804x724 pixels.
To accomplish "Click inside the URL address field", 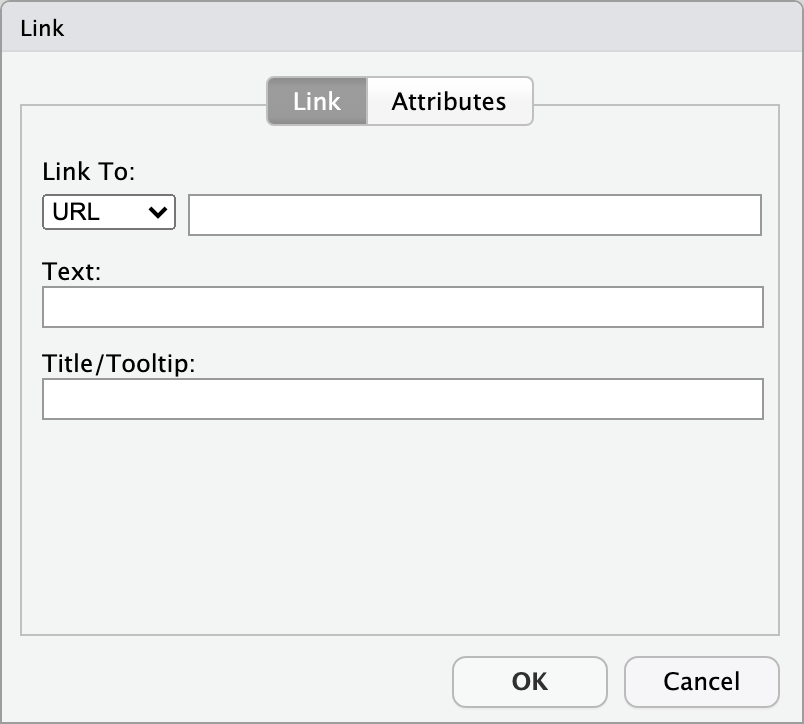I will (475, 214).
